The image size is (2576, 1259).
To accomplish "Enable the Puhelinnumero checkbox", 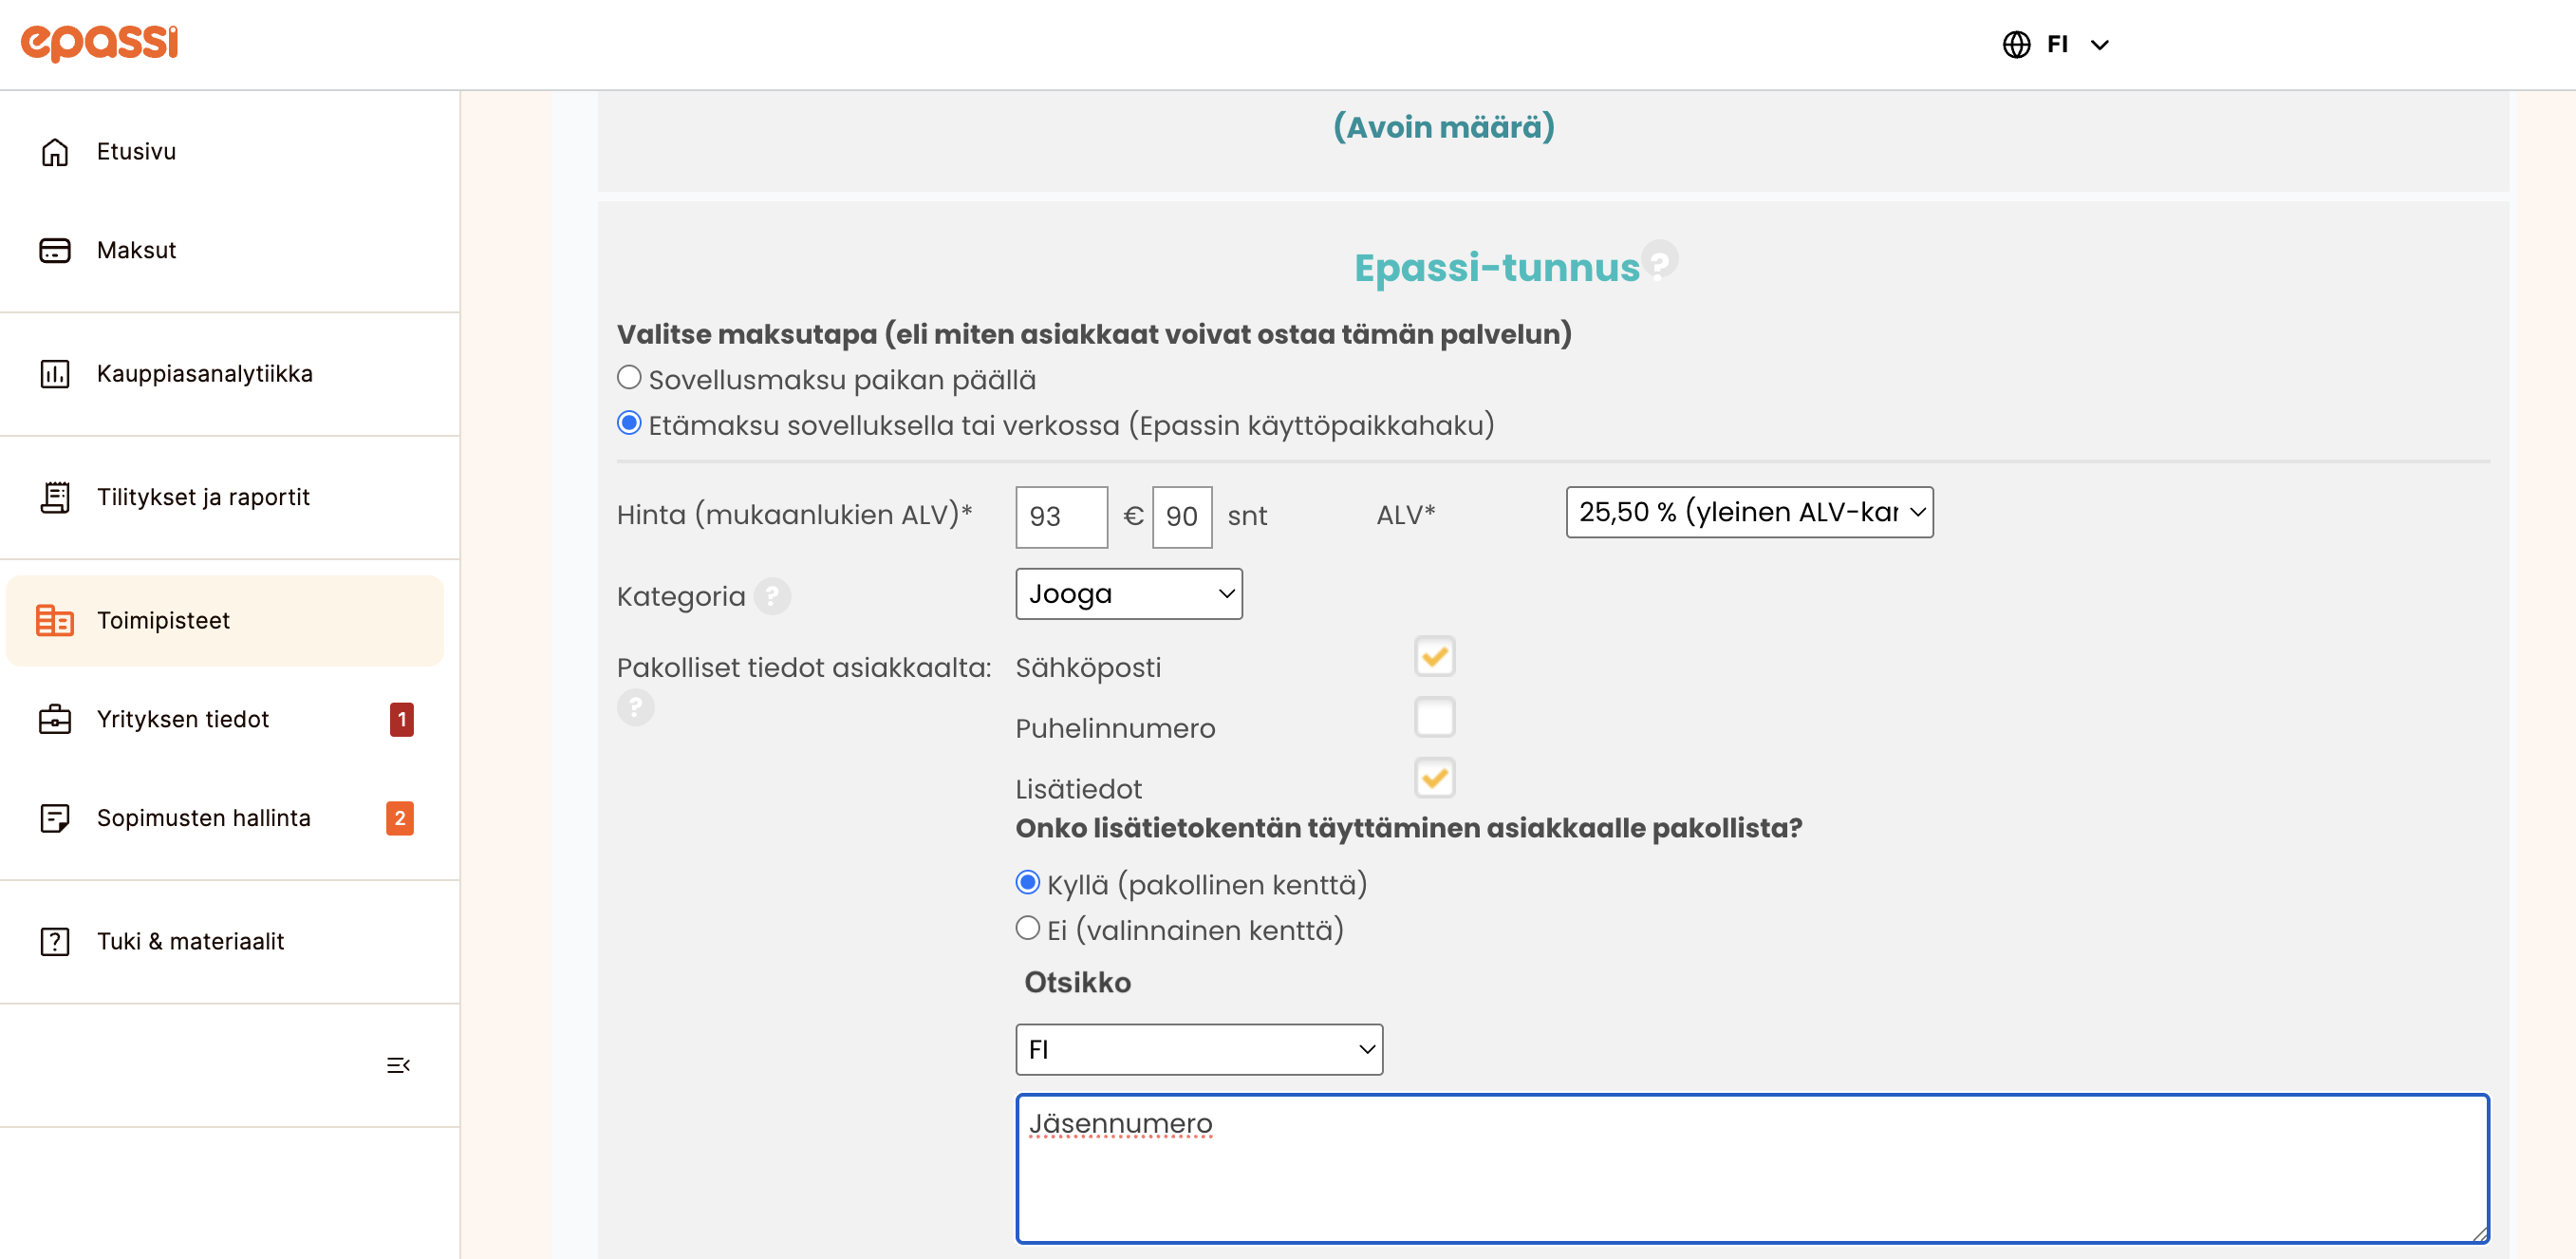I will (1435, 718).
